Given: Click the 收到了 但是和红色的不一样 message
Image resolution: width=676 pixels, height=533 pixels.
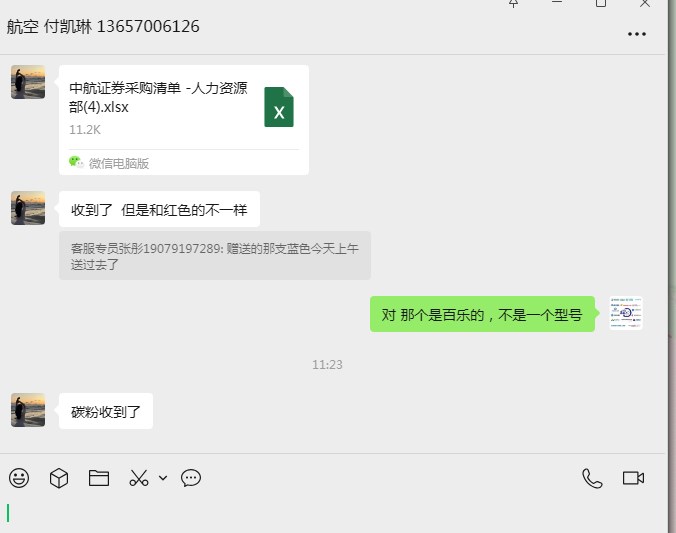Looking at the screenshot, I should (159, 209).
